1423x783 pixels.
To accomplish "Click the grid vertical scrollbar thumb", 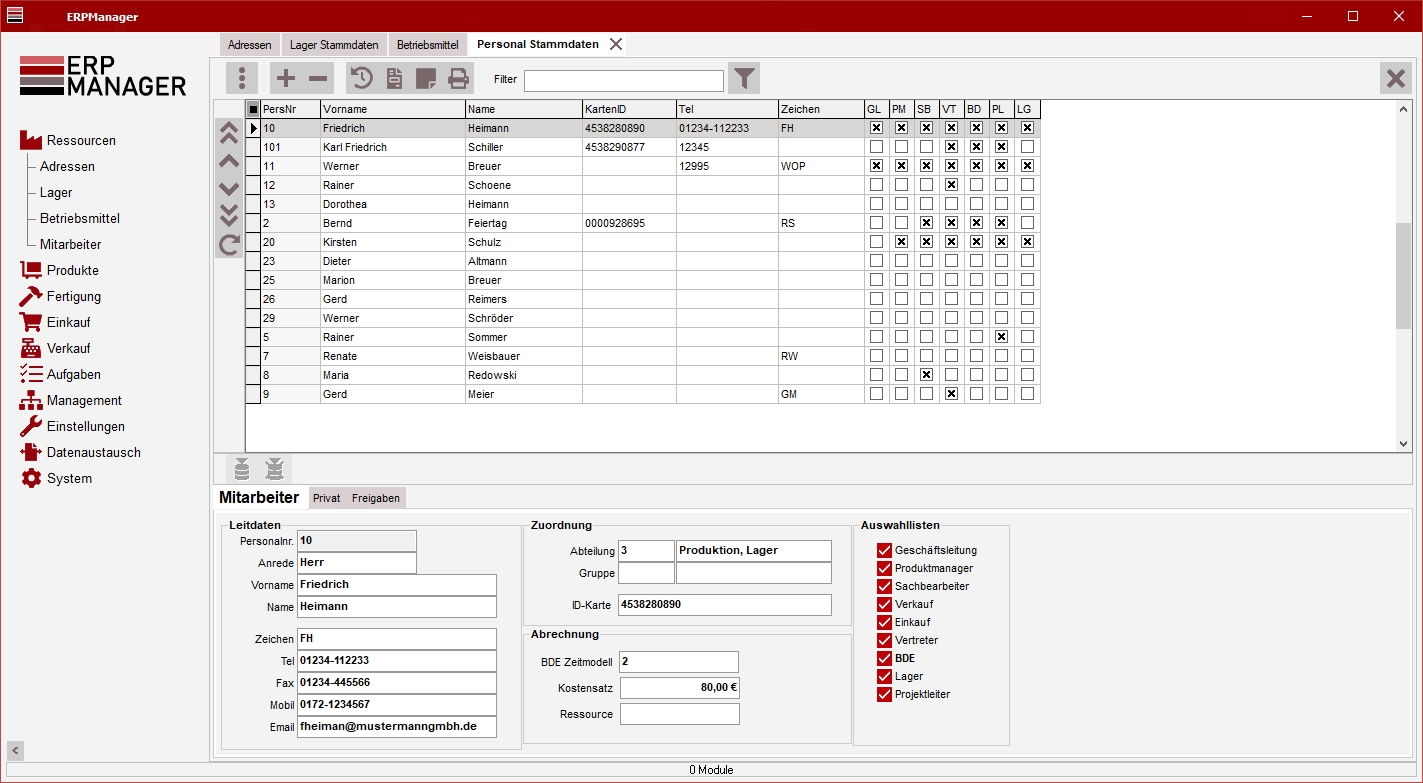I will pos(1403,275).
